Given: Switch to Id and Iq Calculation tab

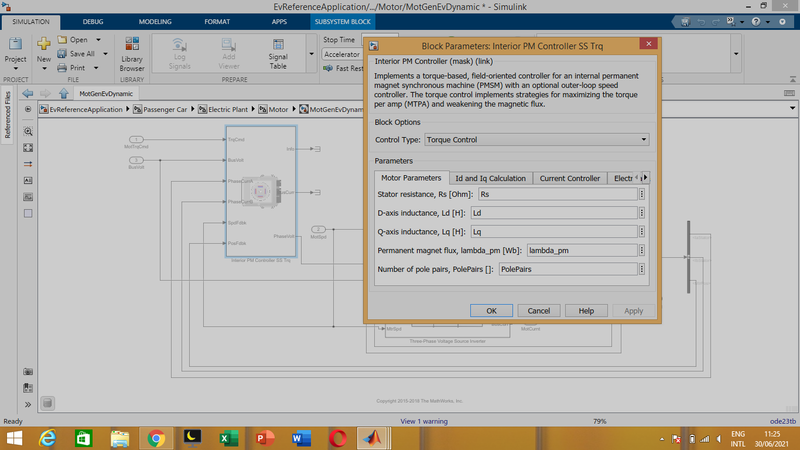Looking at the screenshot, I should point(489,178).
